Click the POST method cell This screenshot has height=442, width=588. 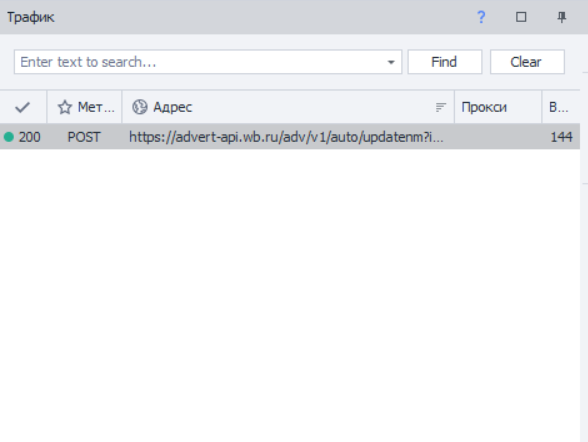[84, 137]
